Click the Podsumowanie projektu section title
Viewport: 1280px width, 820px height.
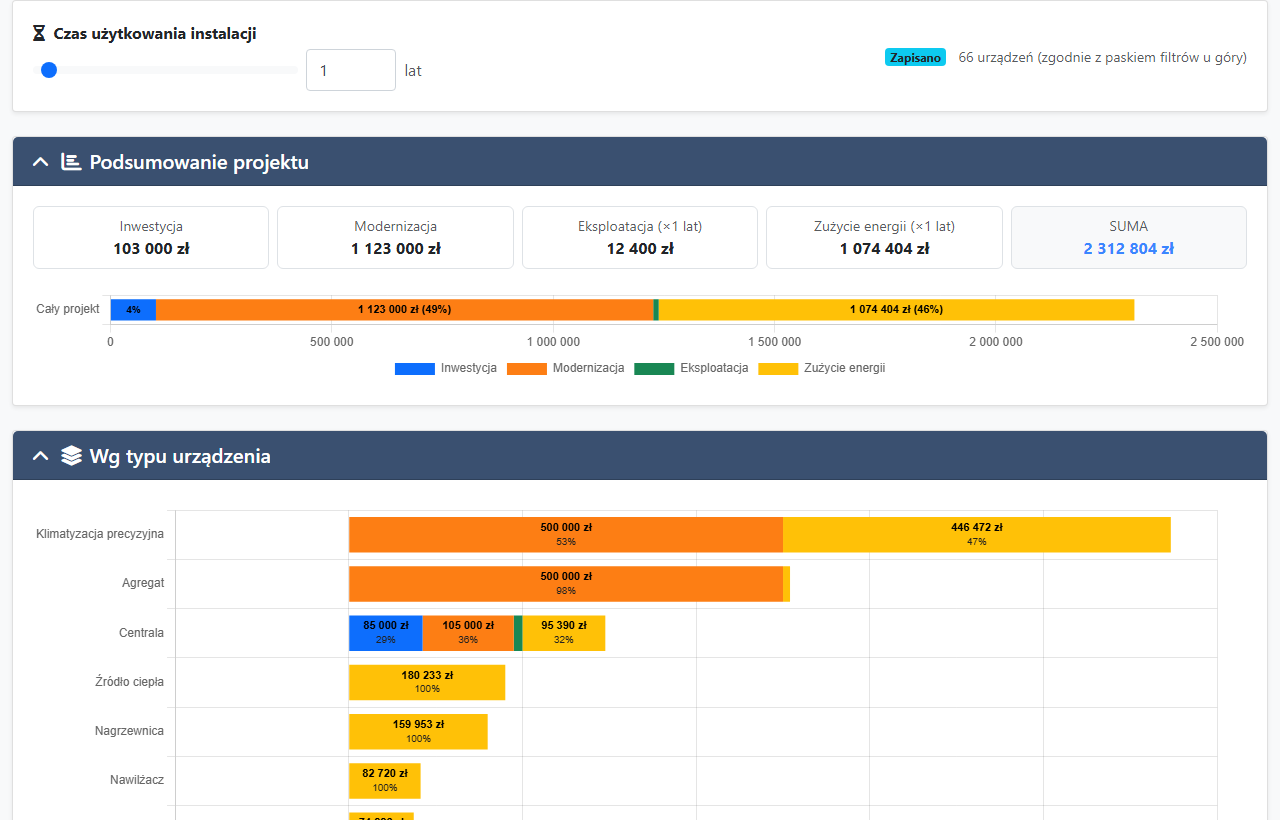(x=199, y=162)
